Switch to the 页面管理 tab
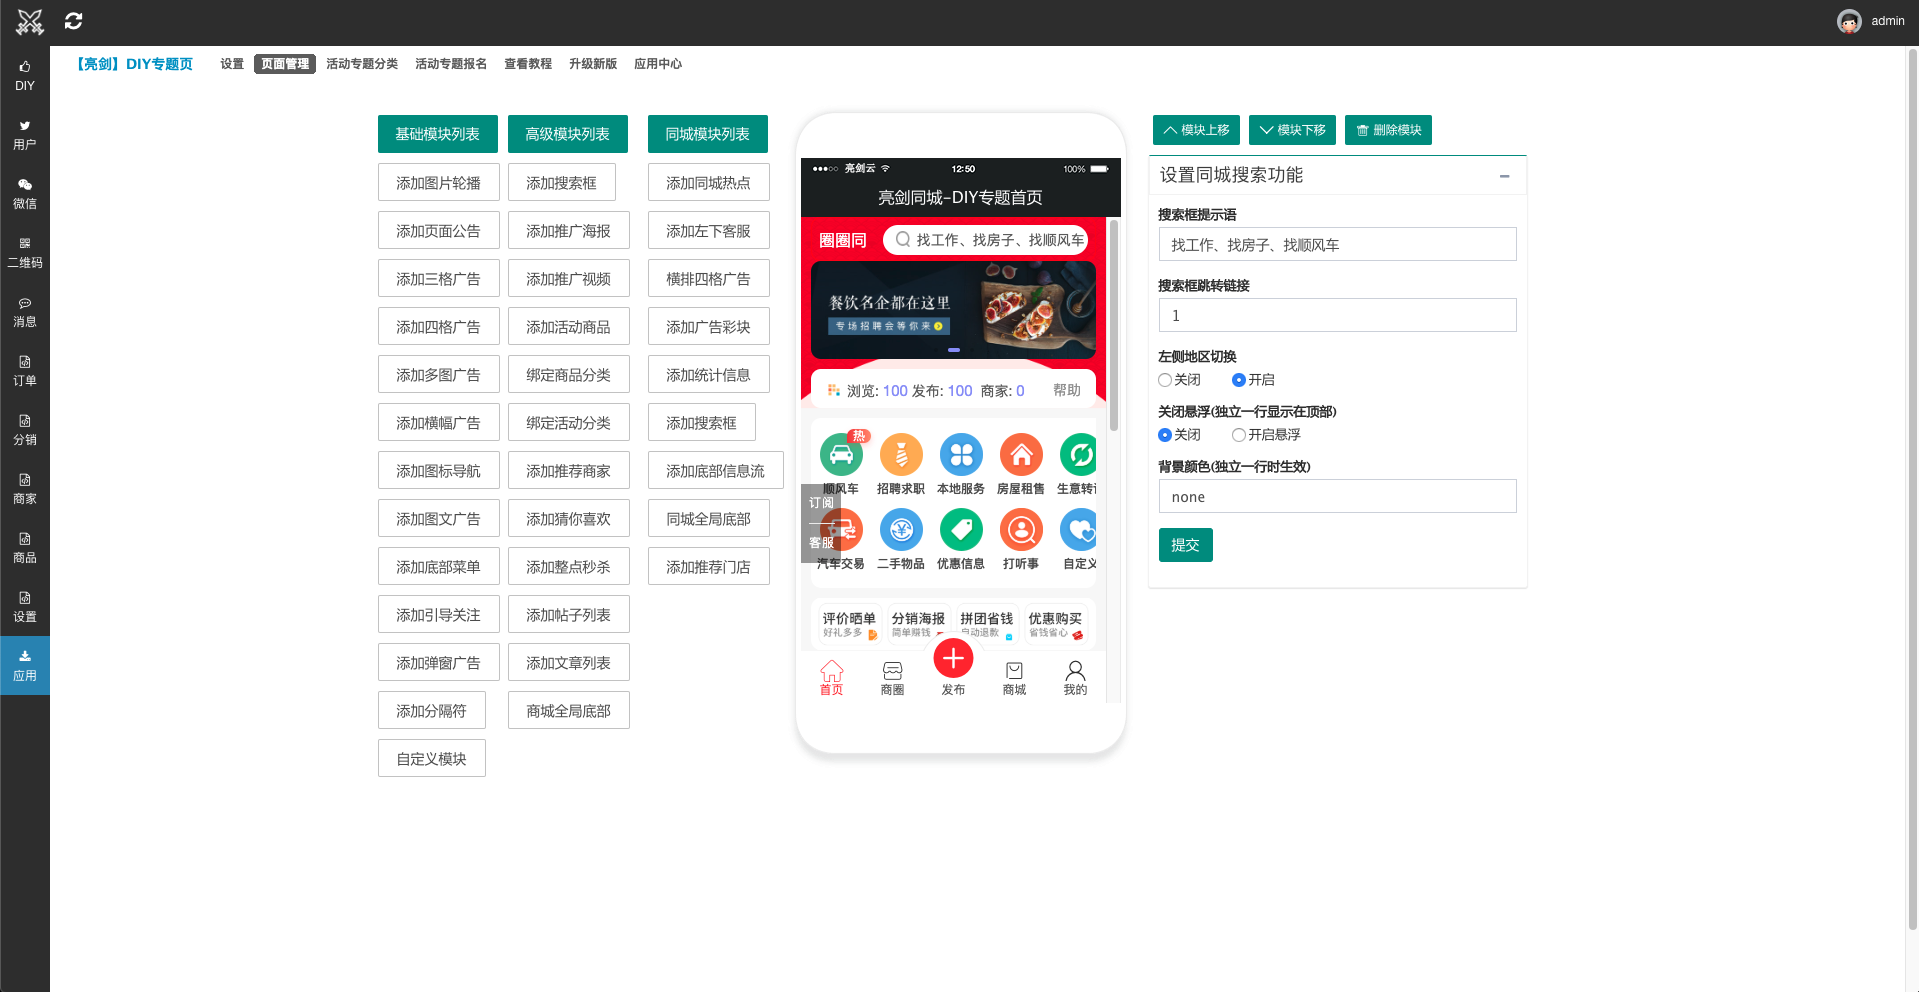Image resolution: width=1919 pixels, height=992 pixels. point(284,63)
